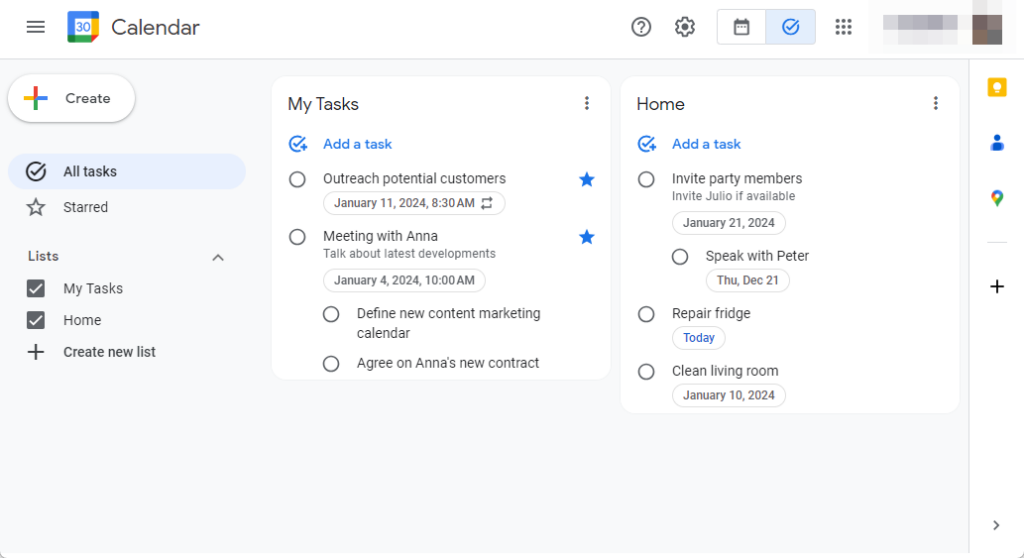Open the Google apps grid
Image resolution: width=1024 pixels, height=558 pixels.
tap(844, 27)
